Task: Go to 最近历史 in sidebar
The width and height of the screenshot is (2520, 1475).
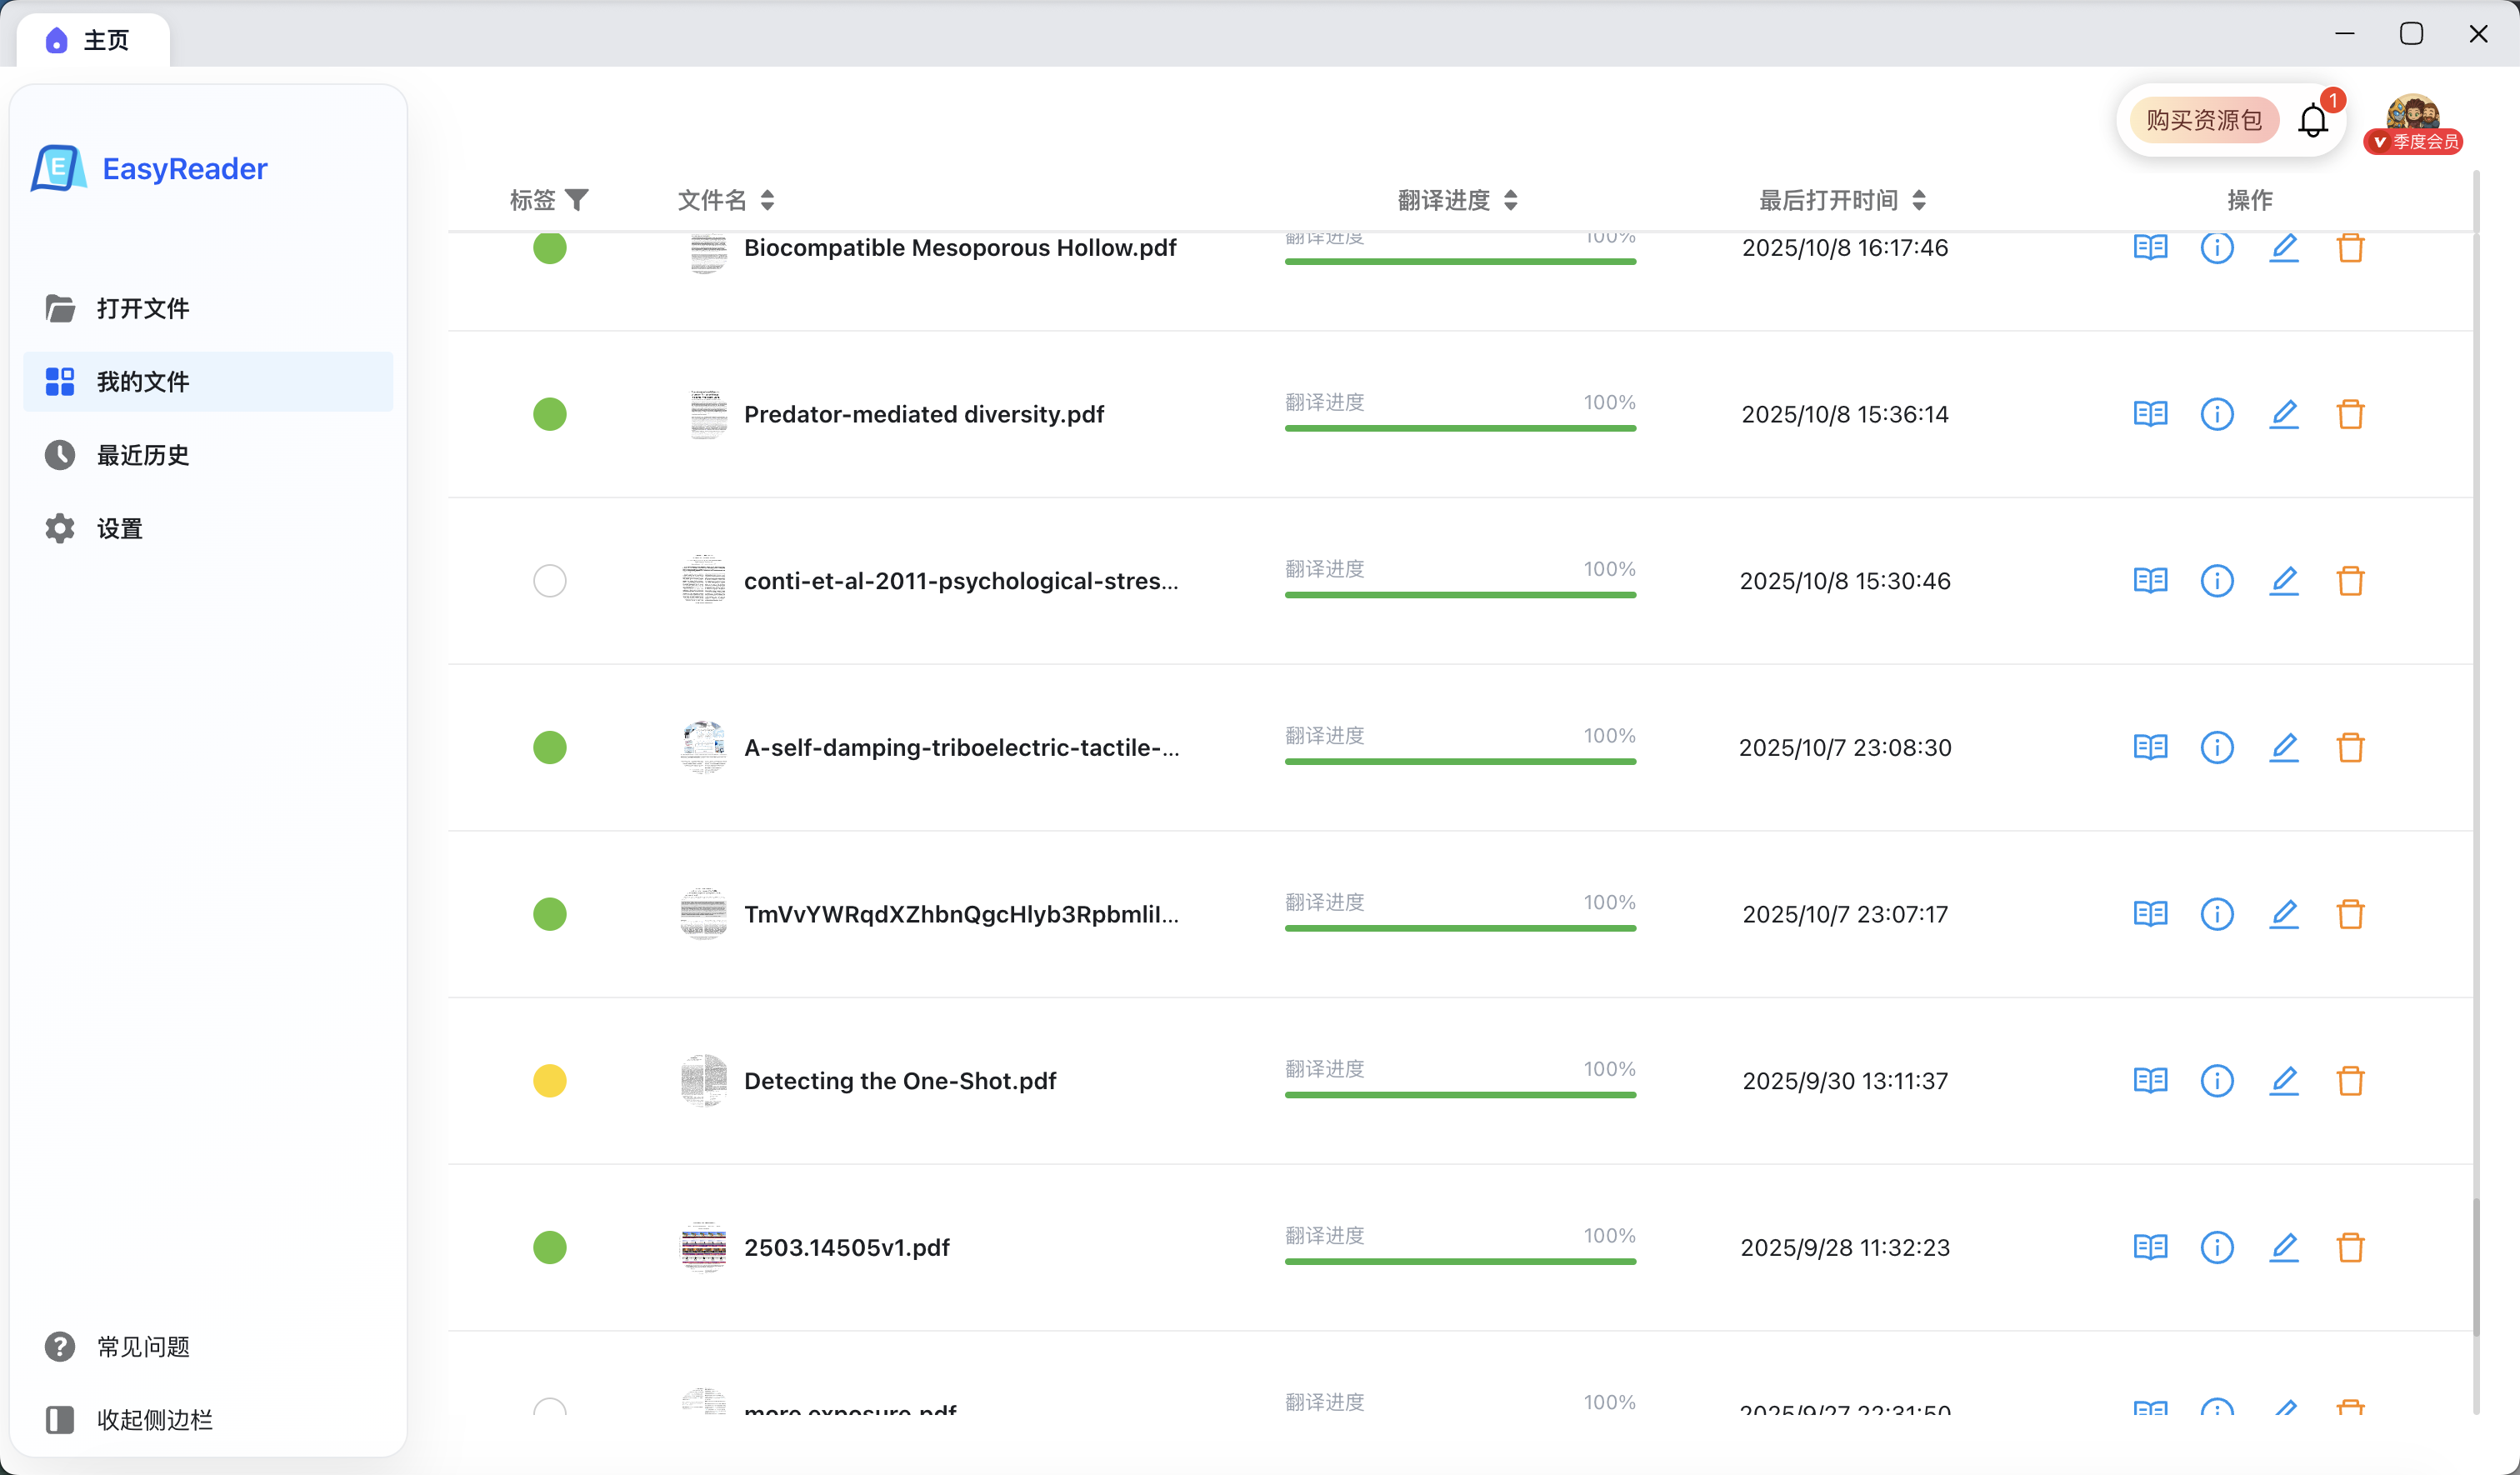Action: [x=142, y=455]
